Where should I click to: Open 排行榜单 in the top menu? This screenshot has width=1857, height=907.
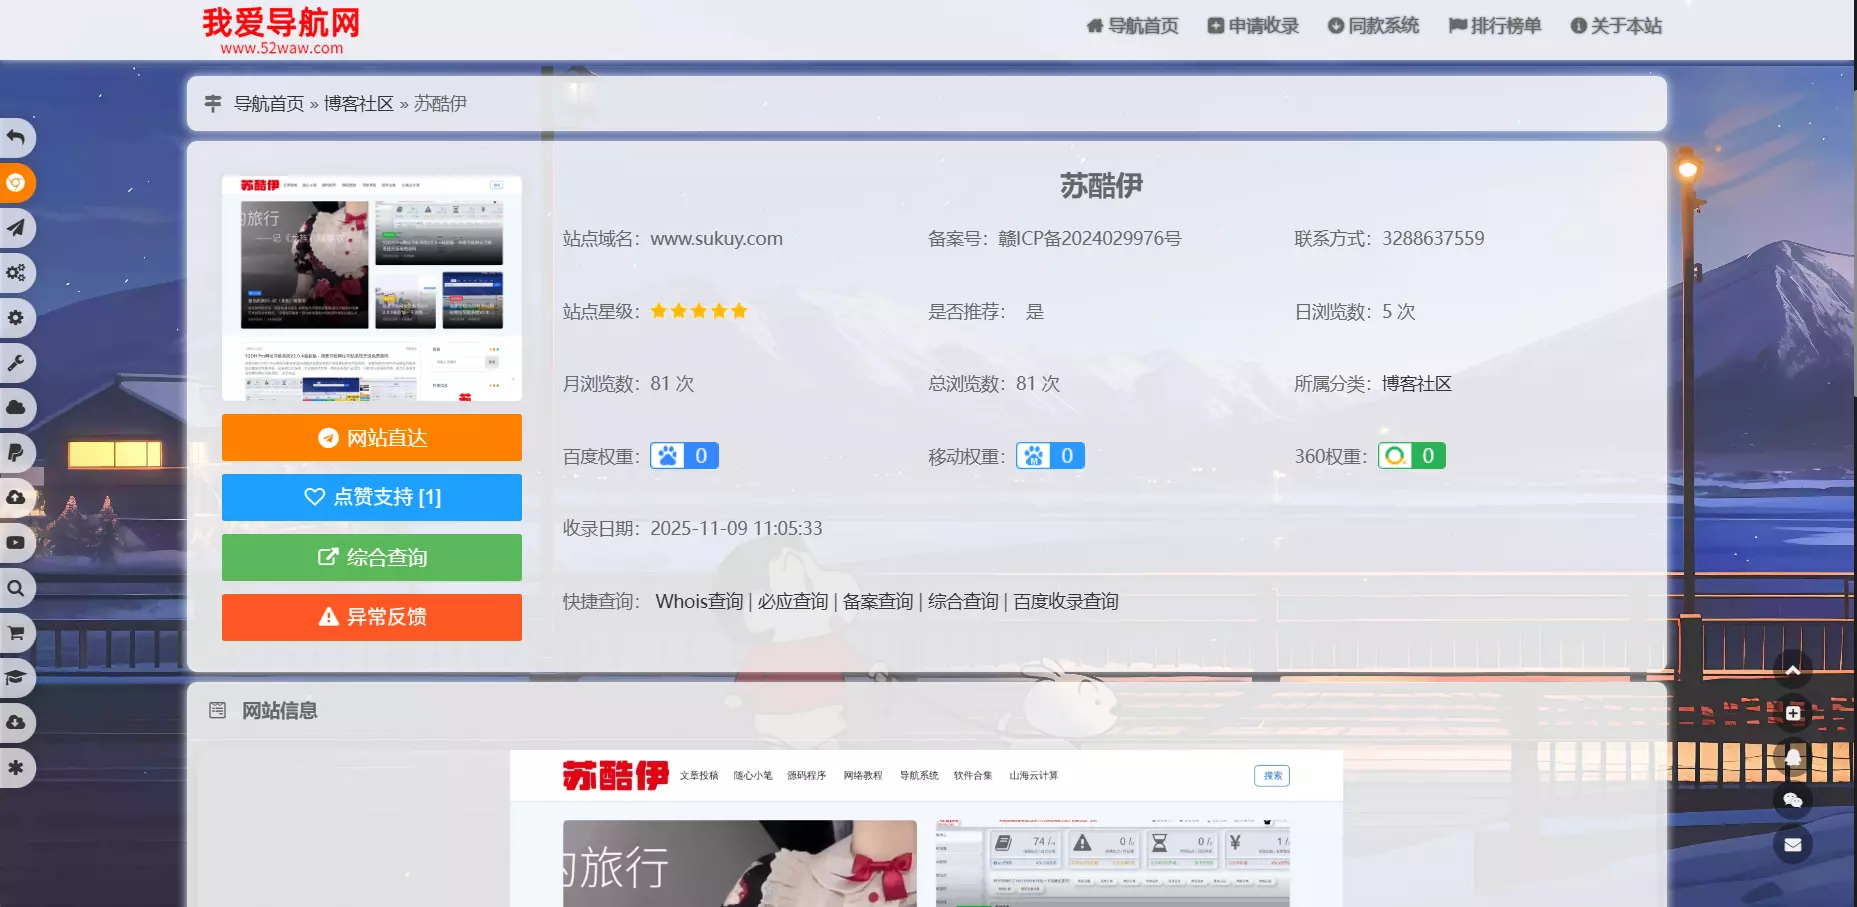point(1494,26)
